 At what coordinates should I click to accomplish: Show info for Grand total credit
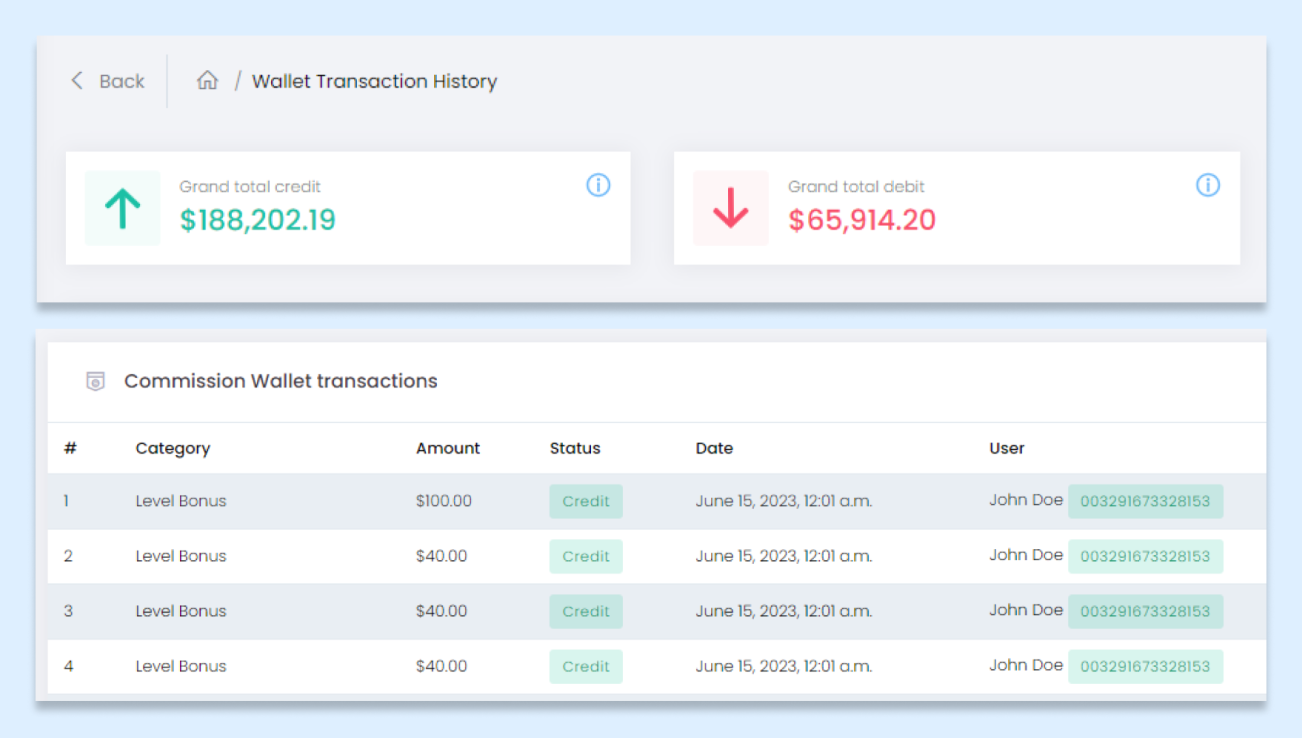tap(598, 185)
